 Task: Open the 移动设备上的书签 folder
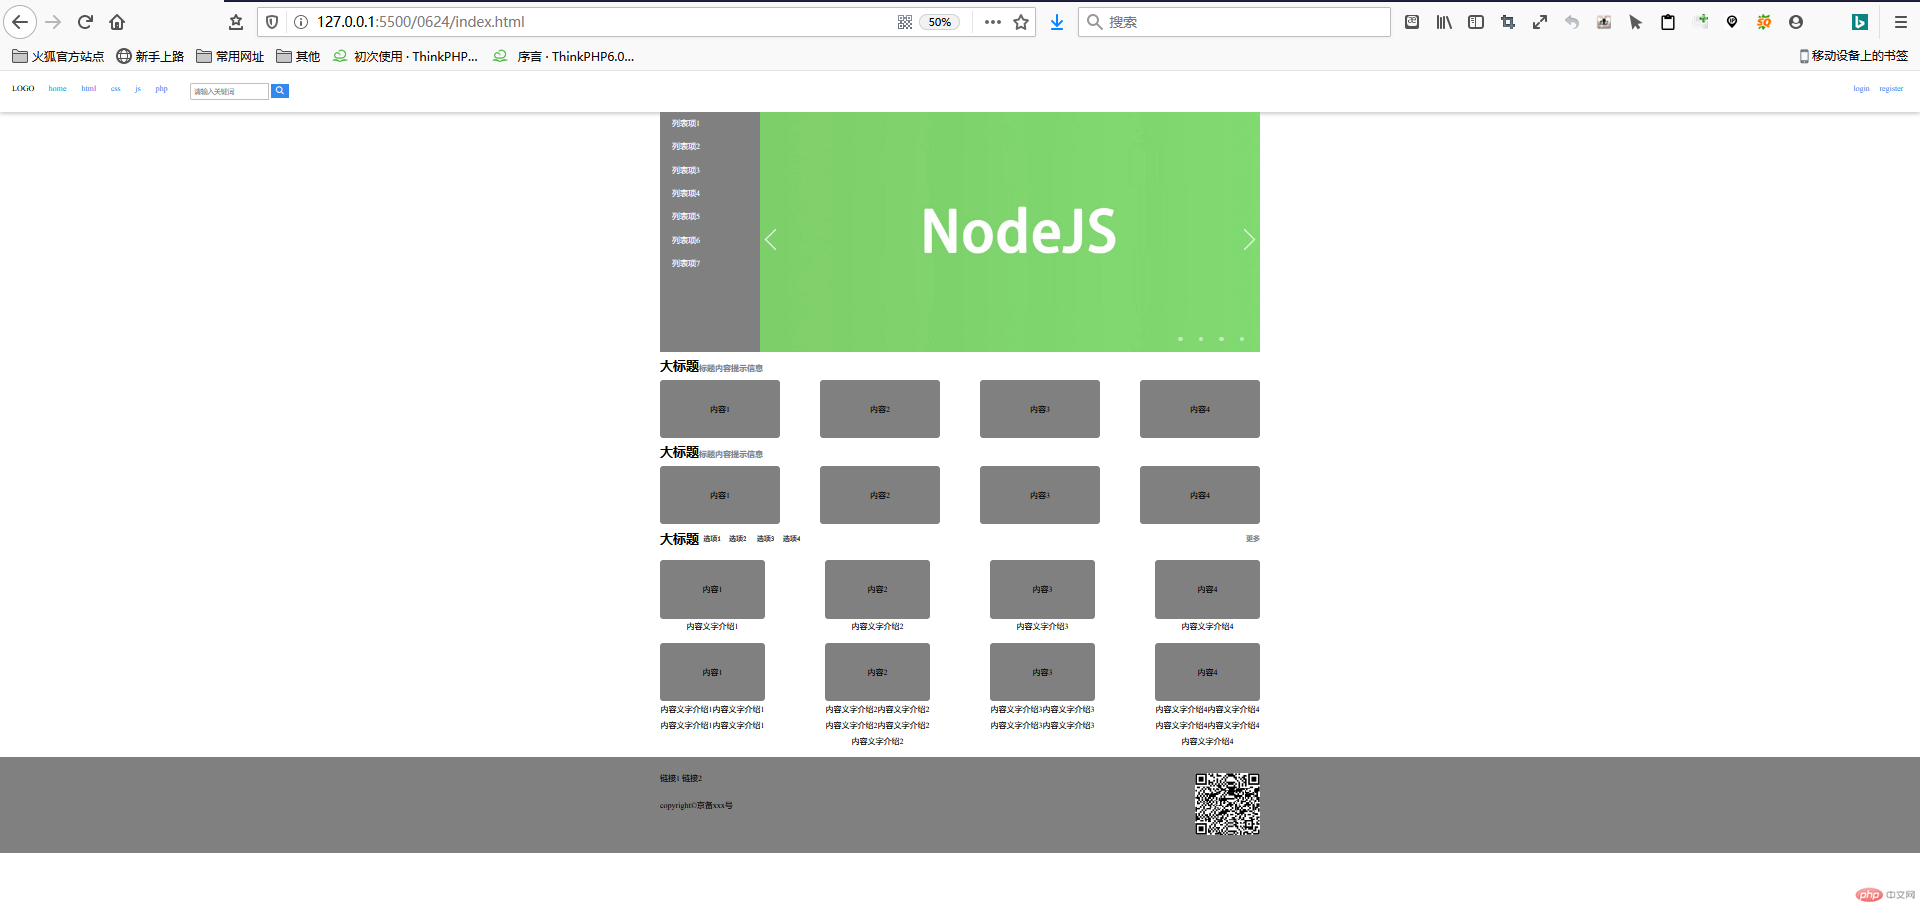[1853, 56]
